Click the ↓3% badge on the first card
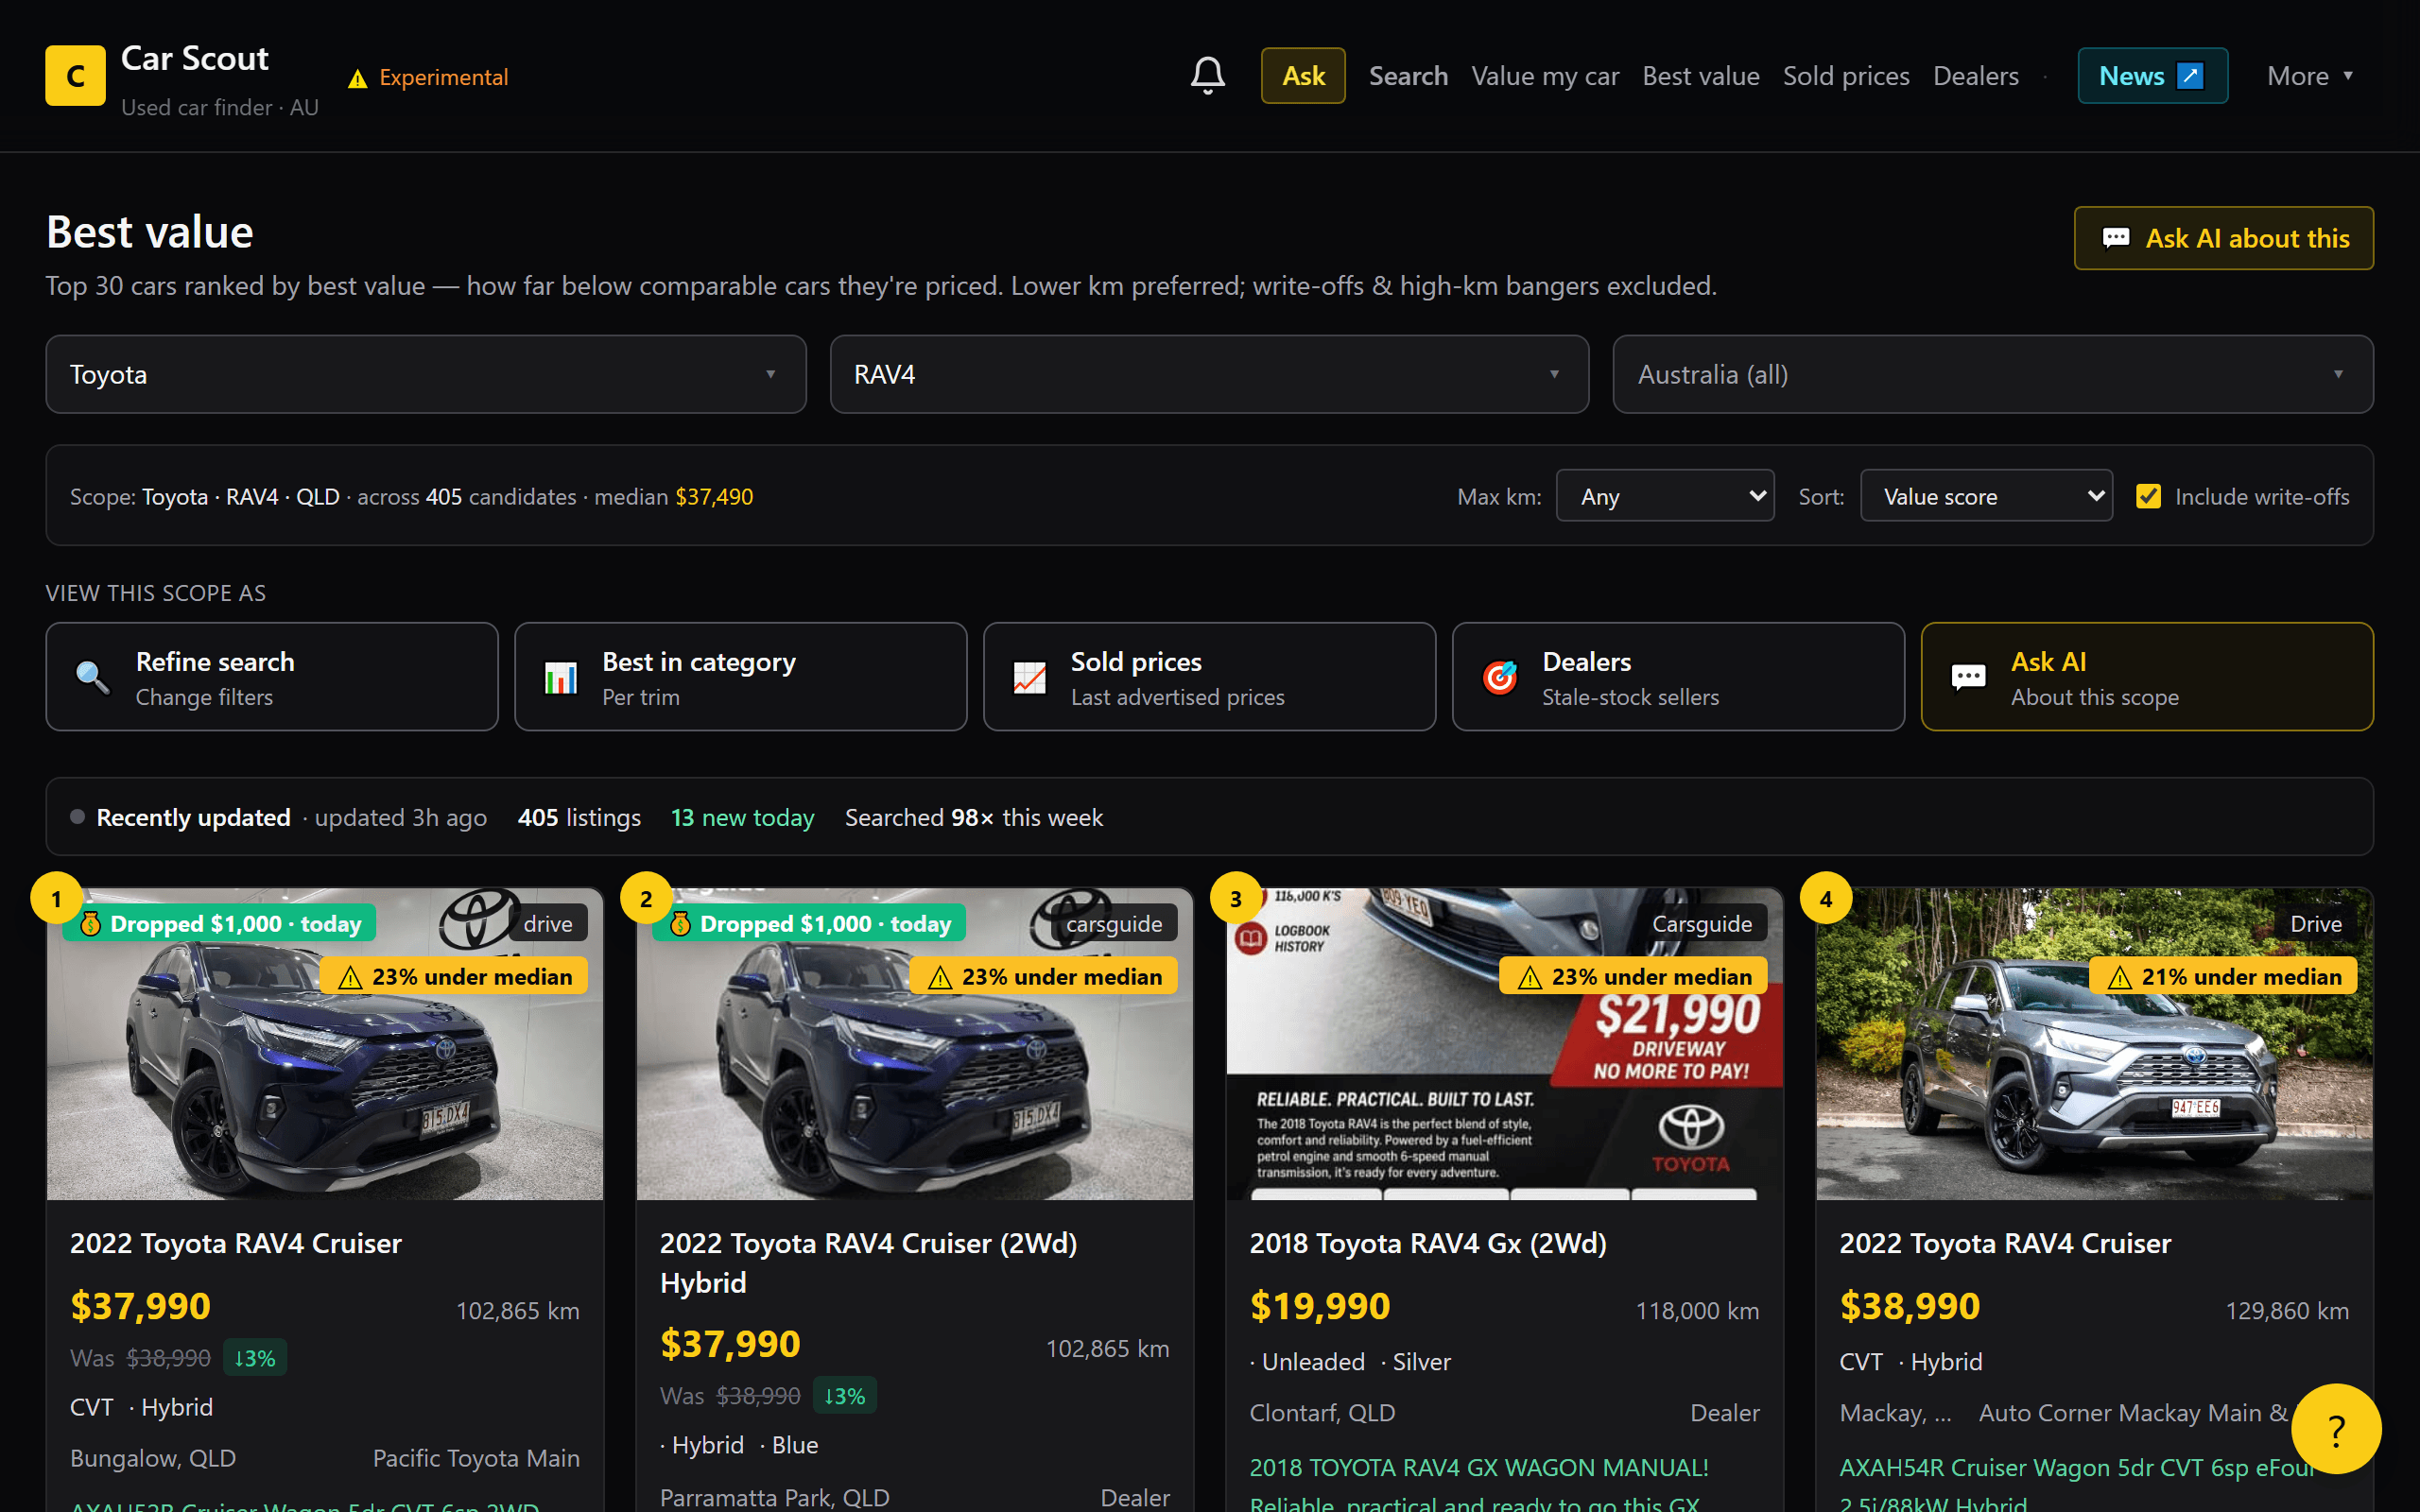This screenshot has width=2420, height=1512. (255, 1358)
